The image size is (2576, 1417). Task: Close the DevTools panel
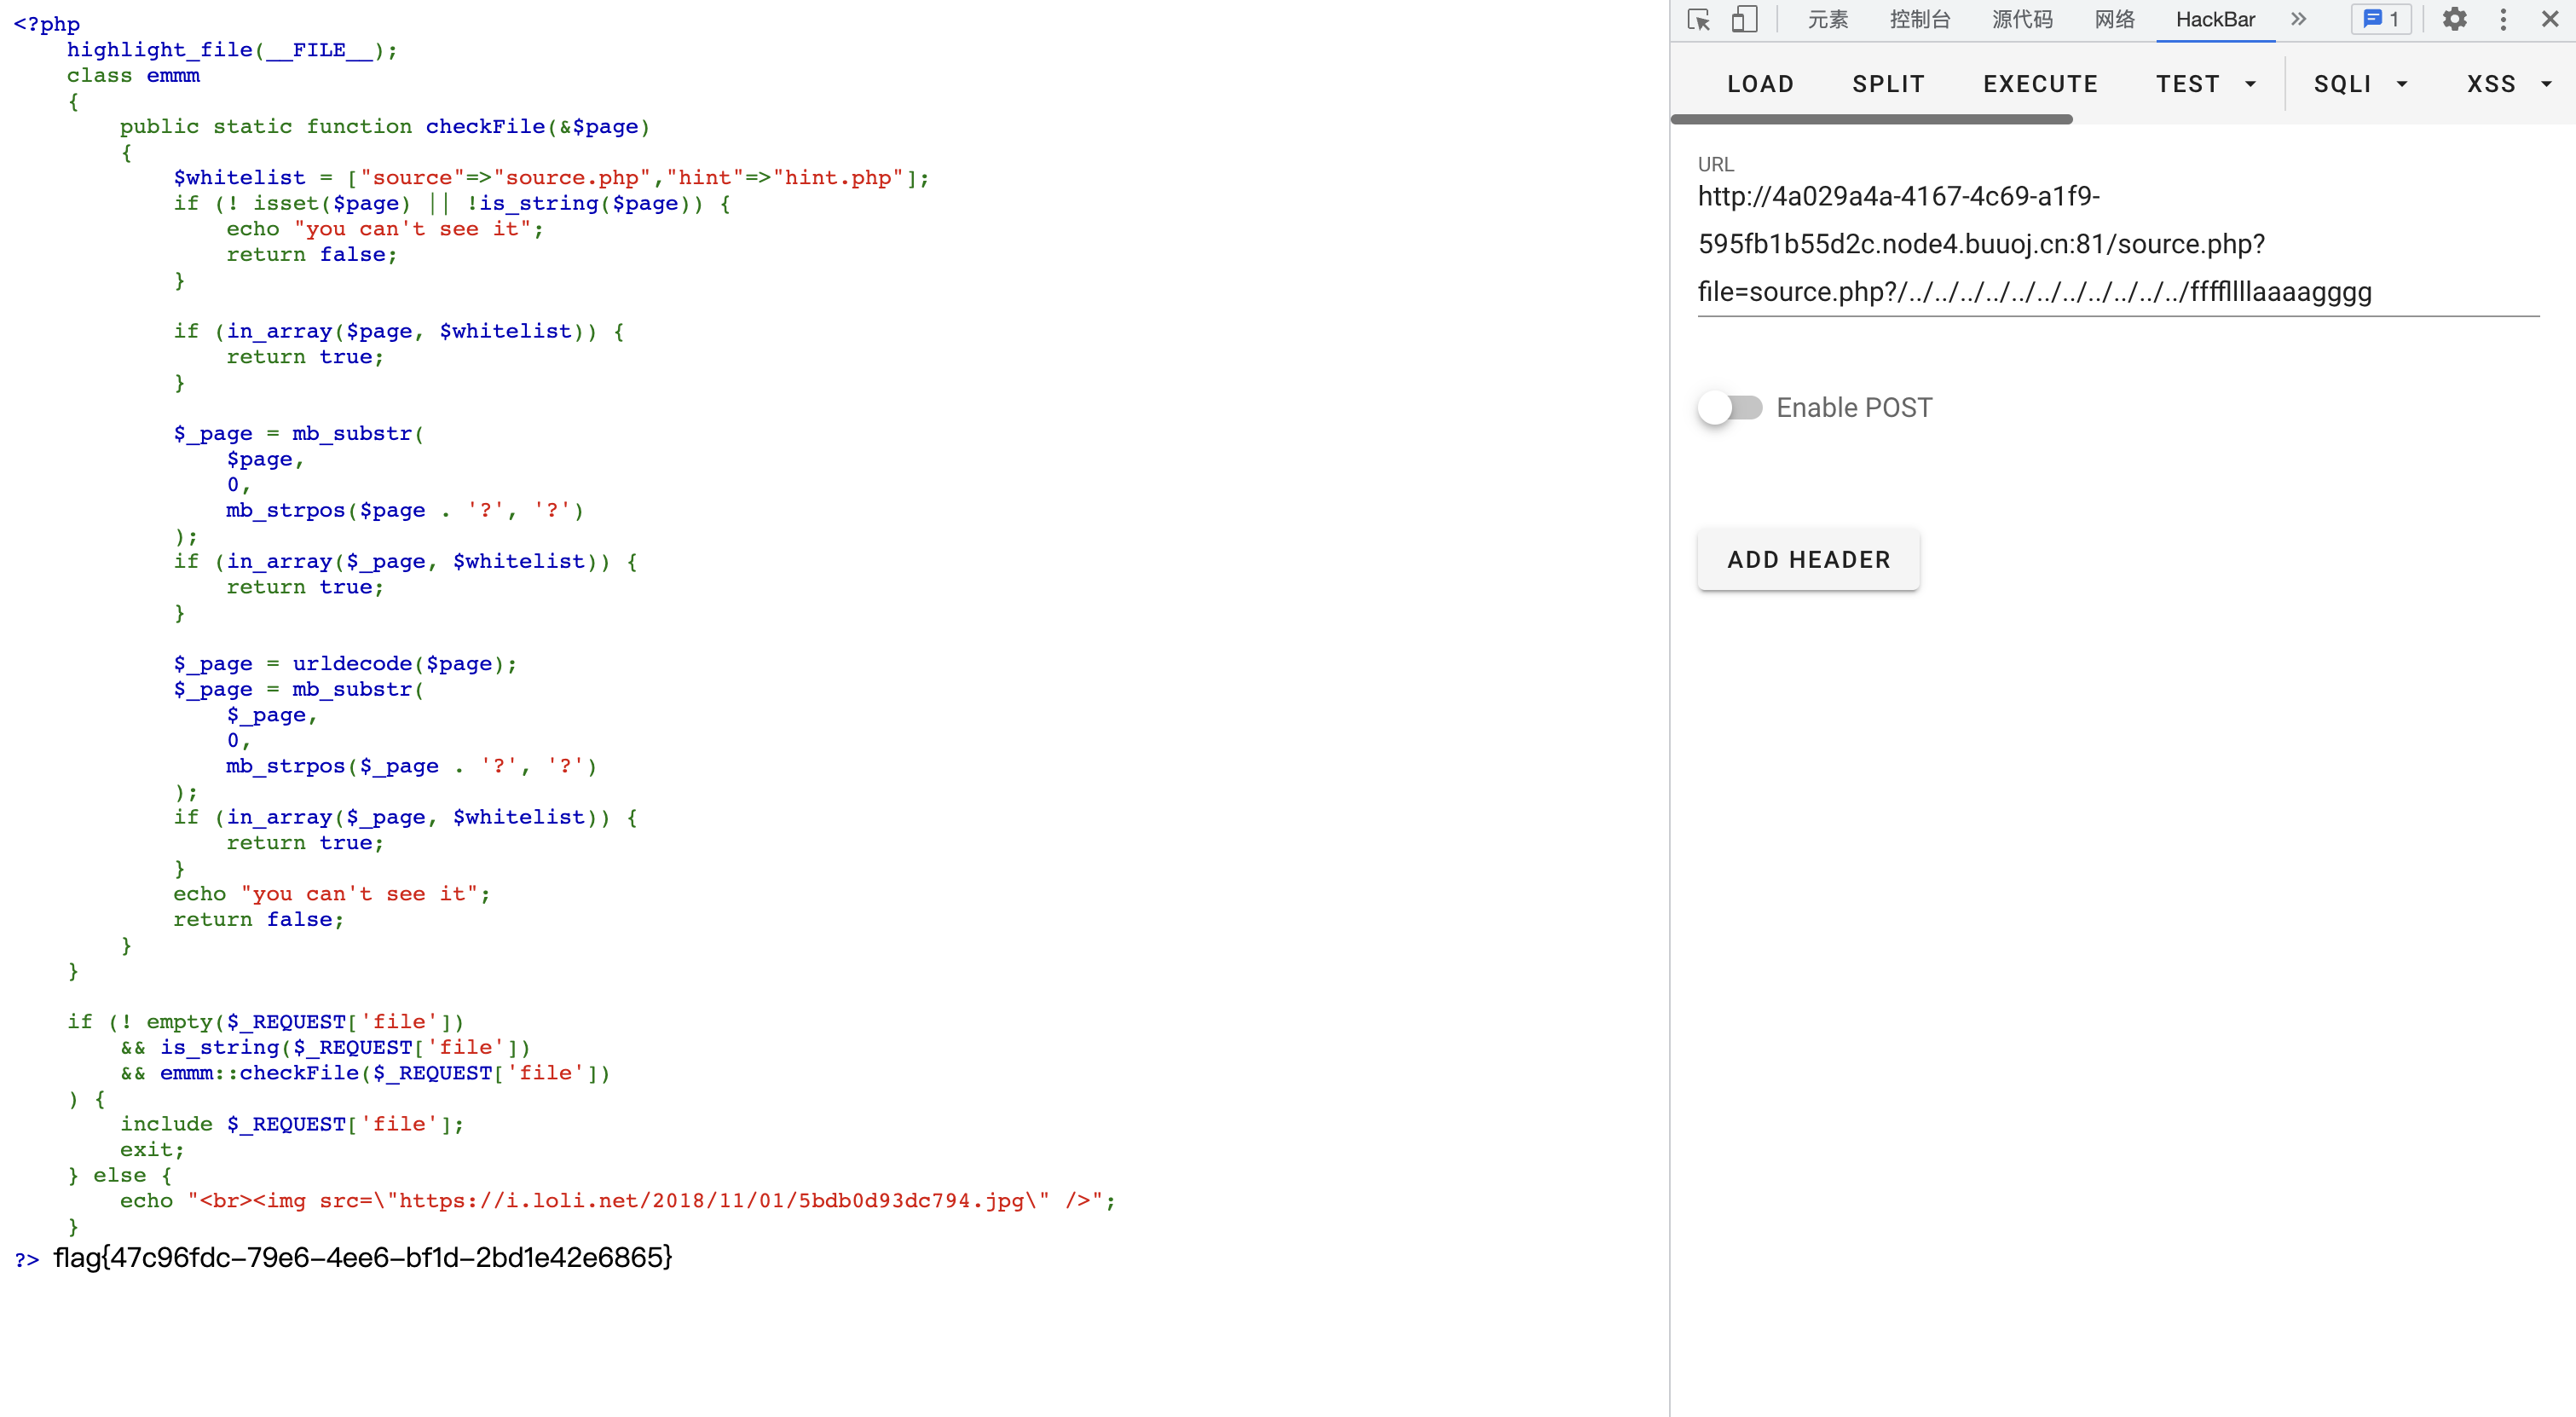[x=2549, y=20]
